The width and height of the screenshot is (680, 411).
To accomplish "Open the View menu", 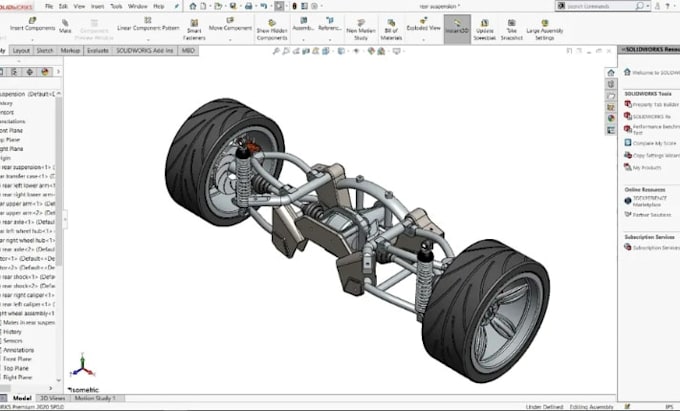I will (x=79, y=7).
